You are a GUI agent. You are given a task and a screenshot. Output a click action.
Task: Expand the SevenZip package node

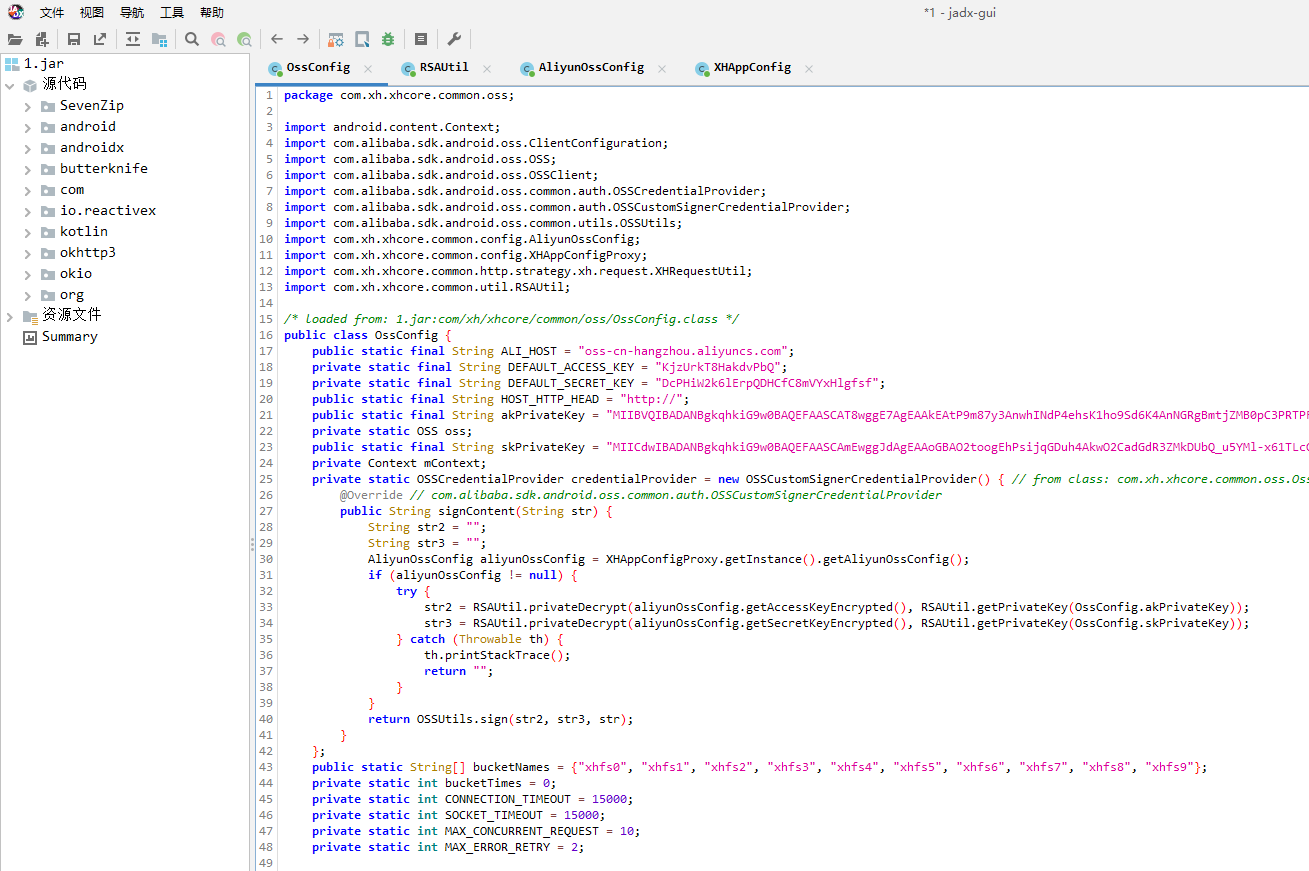[28, 106]
